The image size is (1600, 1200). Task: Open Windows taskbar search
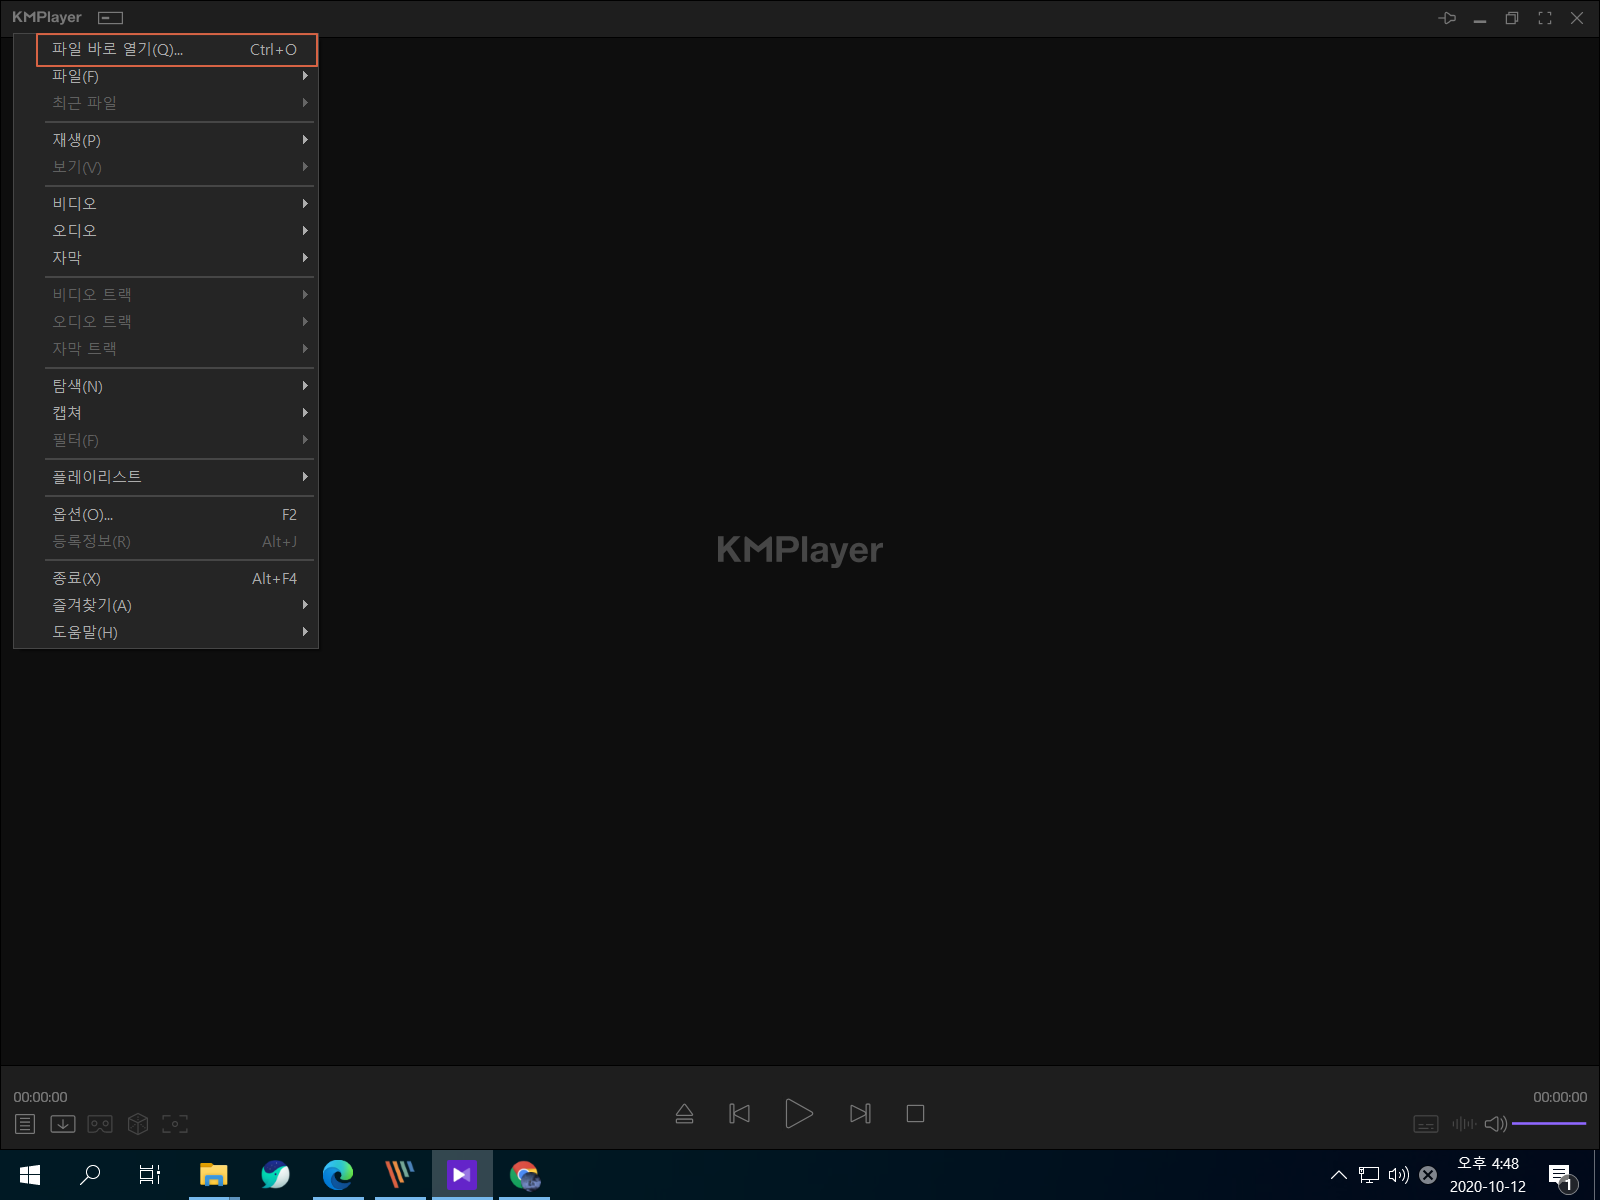(x=90, y=1175)
